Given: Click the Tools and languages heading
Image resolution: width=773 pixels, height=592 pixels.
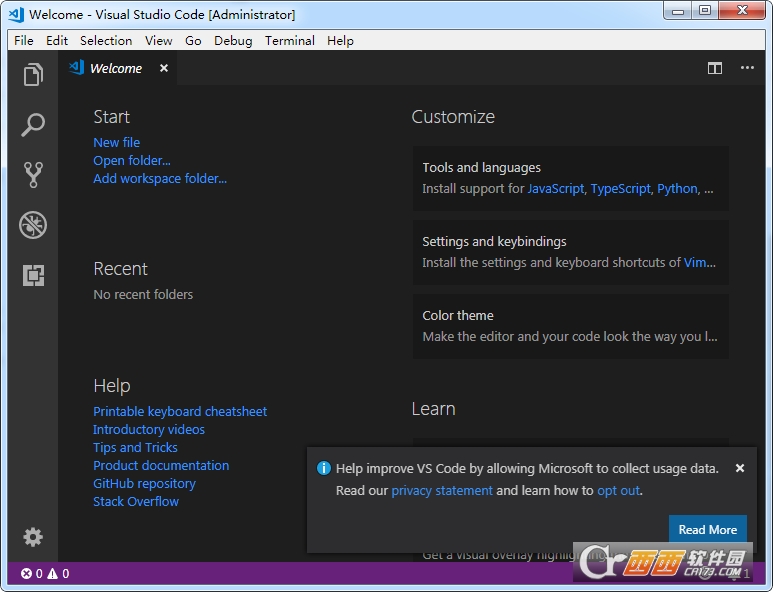Looking at the screenshot, I should pyautogui.click(x=481, y=168).
